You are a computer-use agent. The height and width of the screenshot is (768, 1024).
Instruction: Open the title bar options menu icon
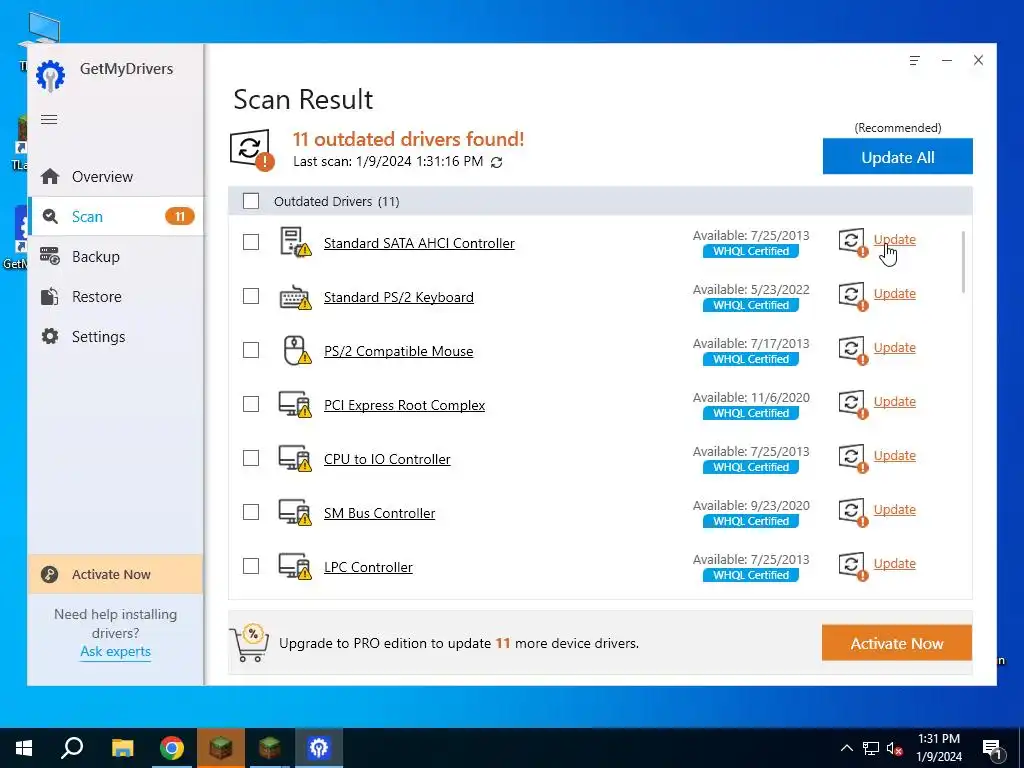[x=914, y=60]
